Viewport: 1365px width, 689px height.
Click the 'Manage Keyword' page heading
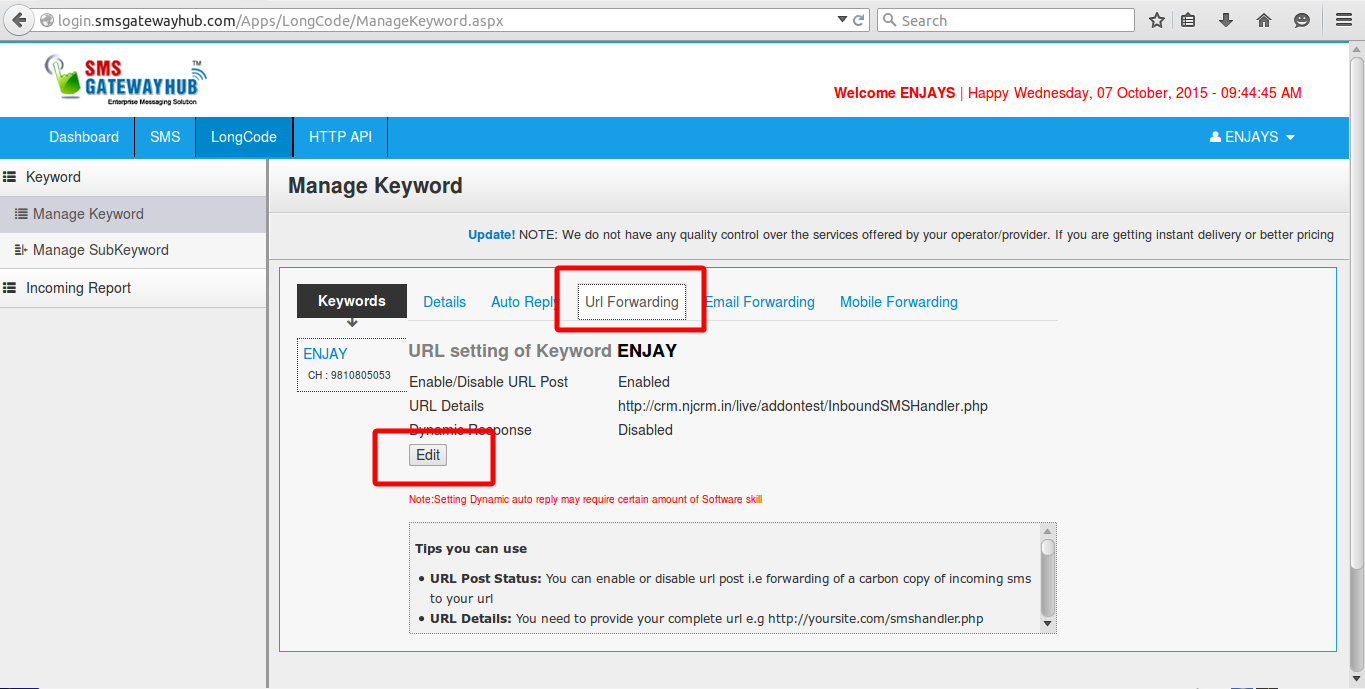click(375, 186)
